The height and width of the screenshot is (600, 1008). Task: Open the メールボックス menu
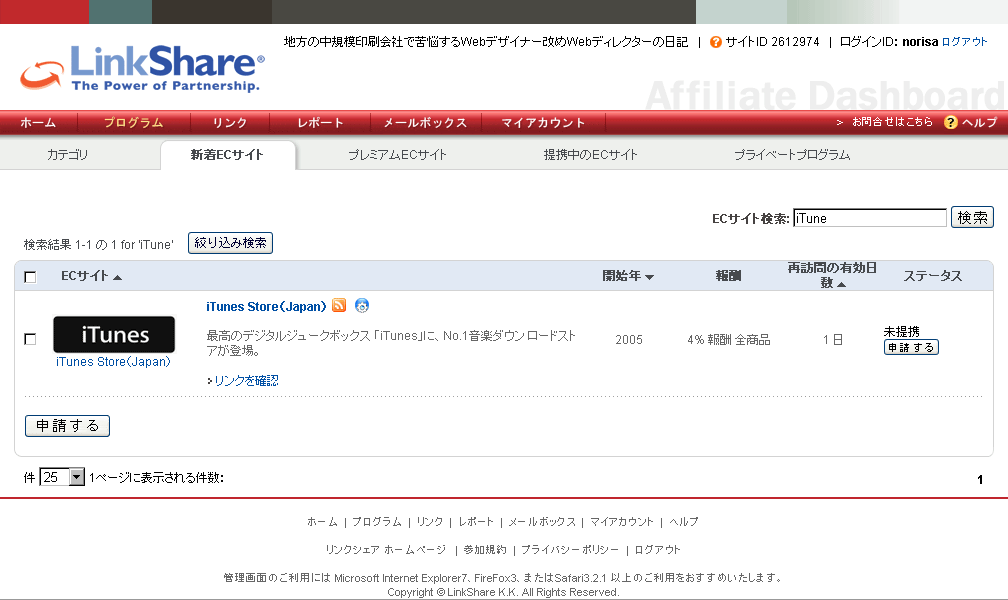[425, 123]
